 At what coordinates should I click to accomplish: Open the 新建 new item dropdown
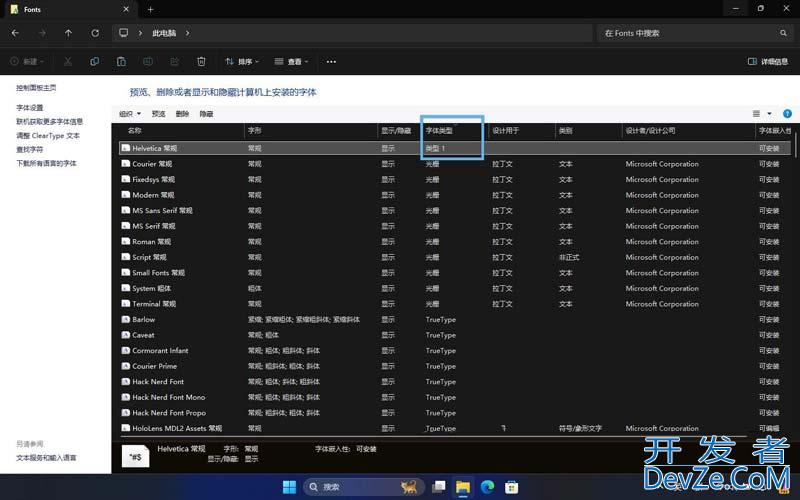click(27, 62)
